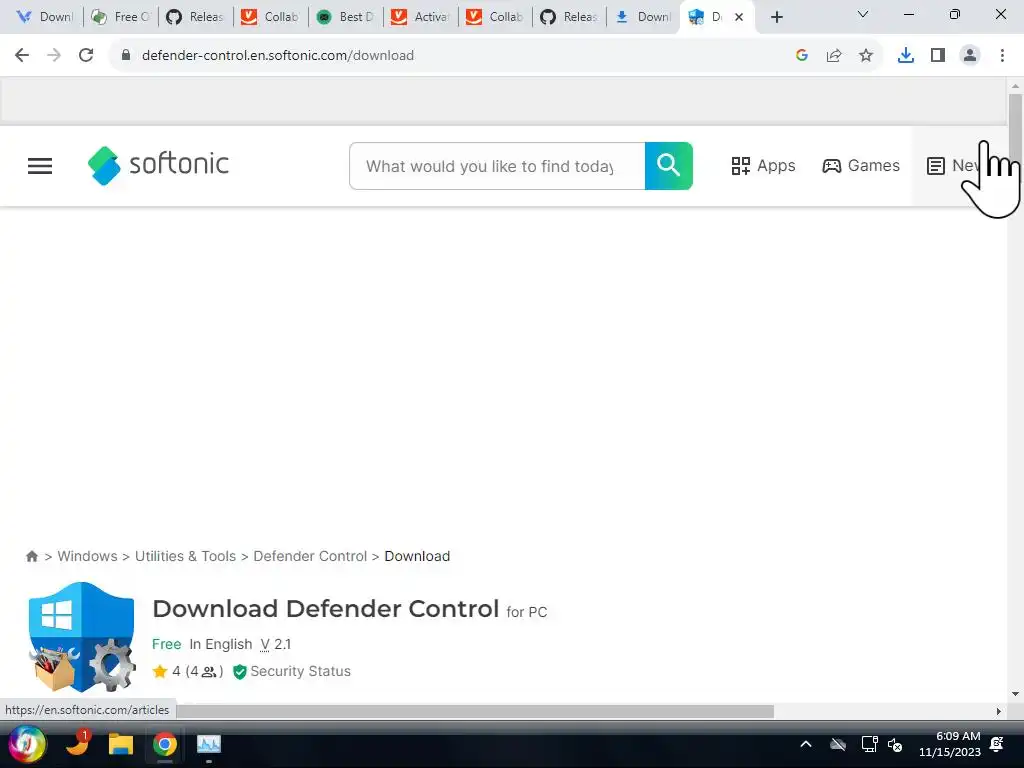Switch to Activat tab
Image resolution: width=1024 pixels, height=768 pixels.
[421, 17]
